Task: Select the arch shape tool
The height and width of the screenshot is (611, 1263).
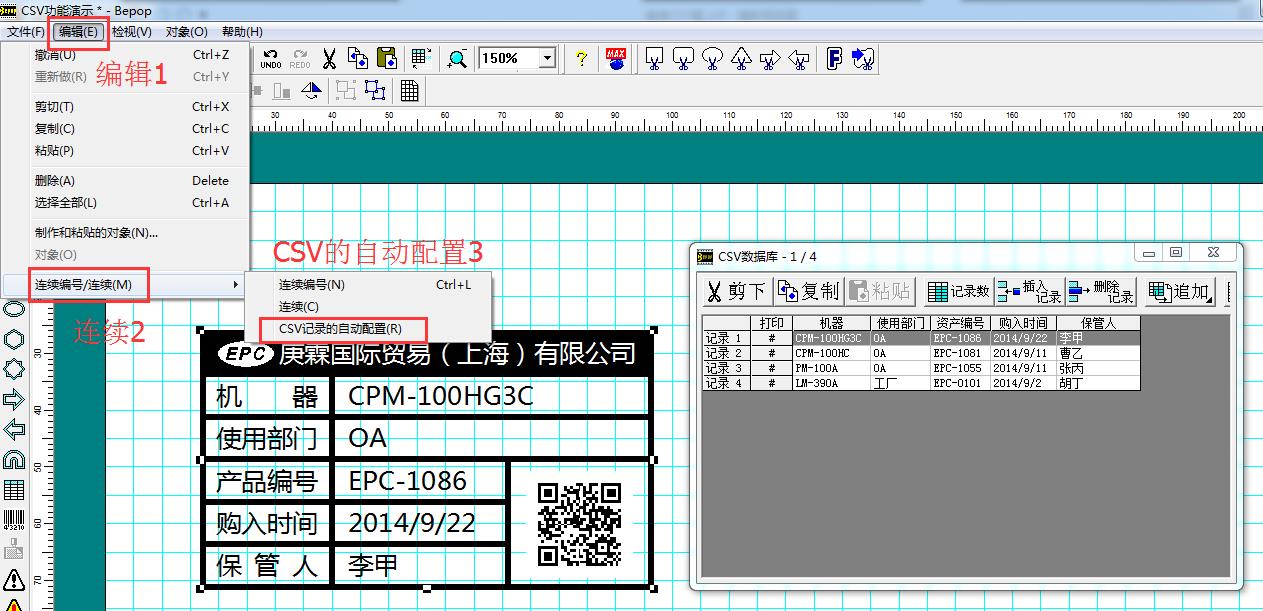Action: click(x=14, y=459)
